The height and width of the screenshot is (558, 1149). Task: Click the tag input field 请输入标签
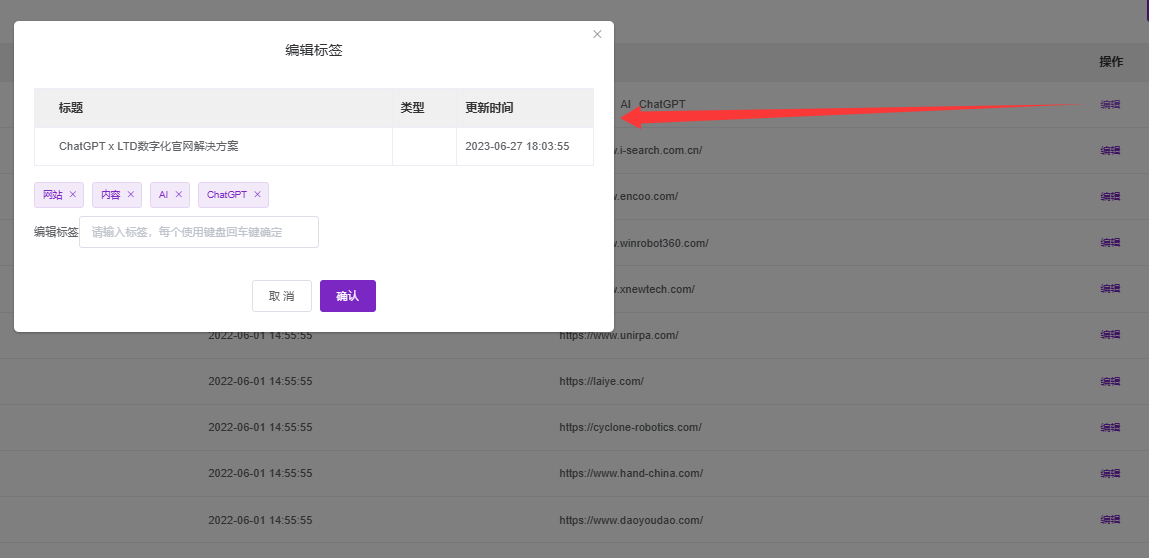(199, 232)
